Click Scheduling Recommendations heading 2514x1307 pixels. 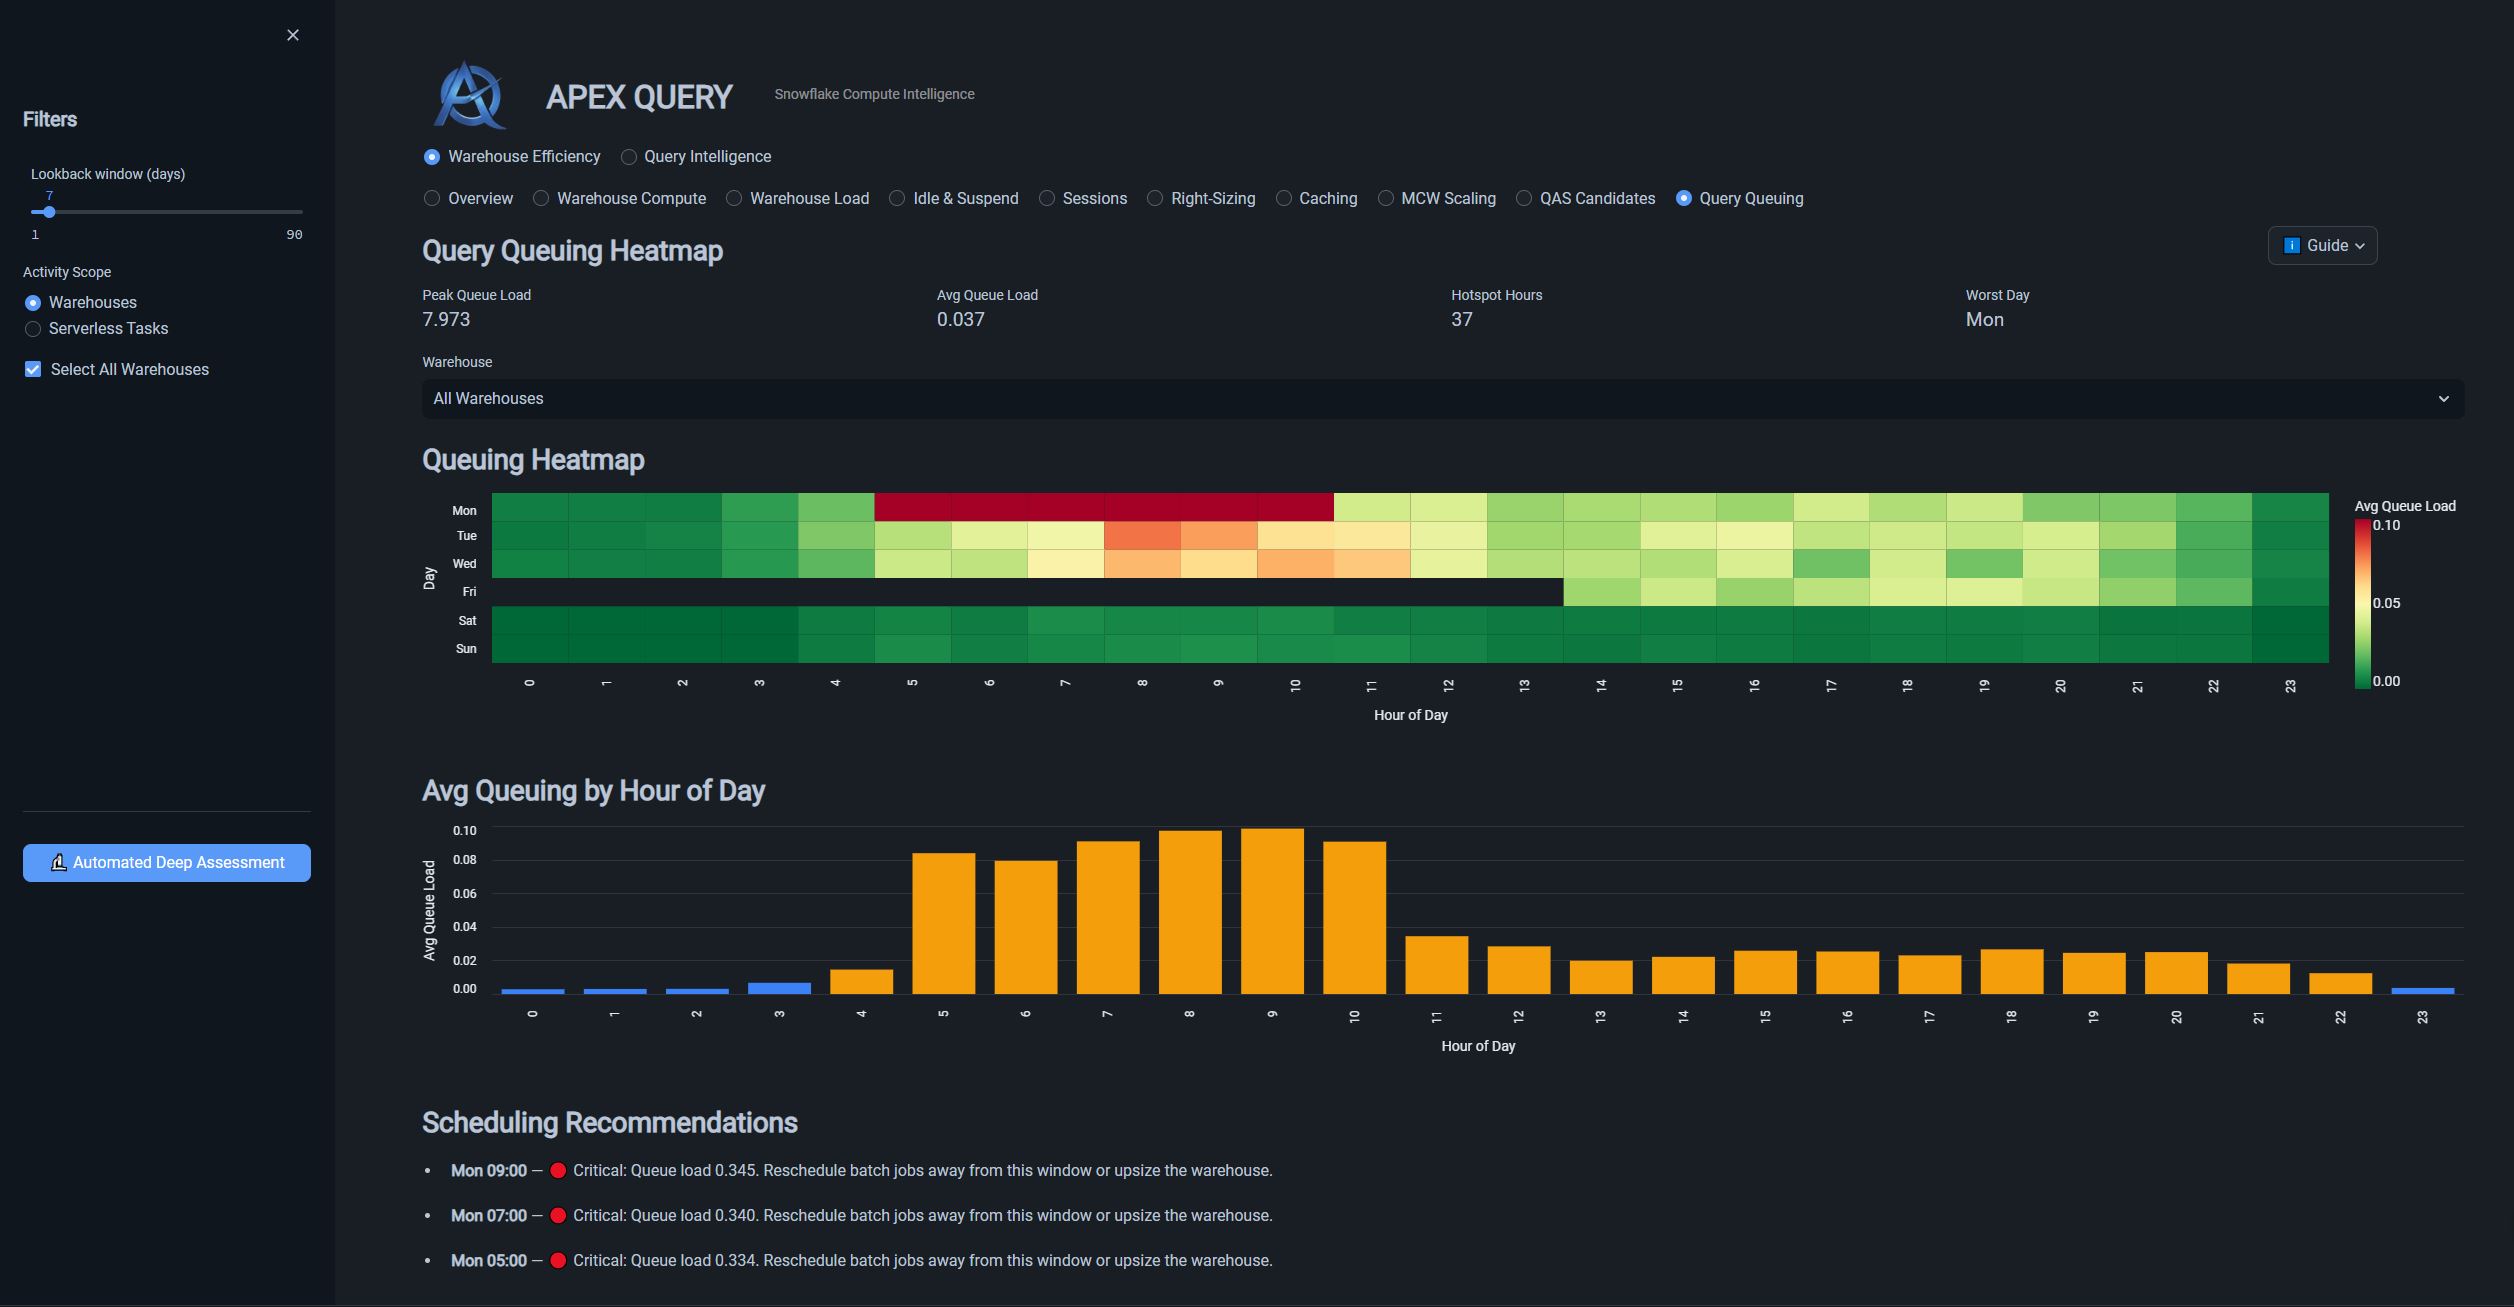[x=609, y=1123]
